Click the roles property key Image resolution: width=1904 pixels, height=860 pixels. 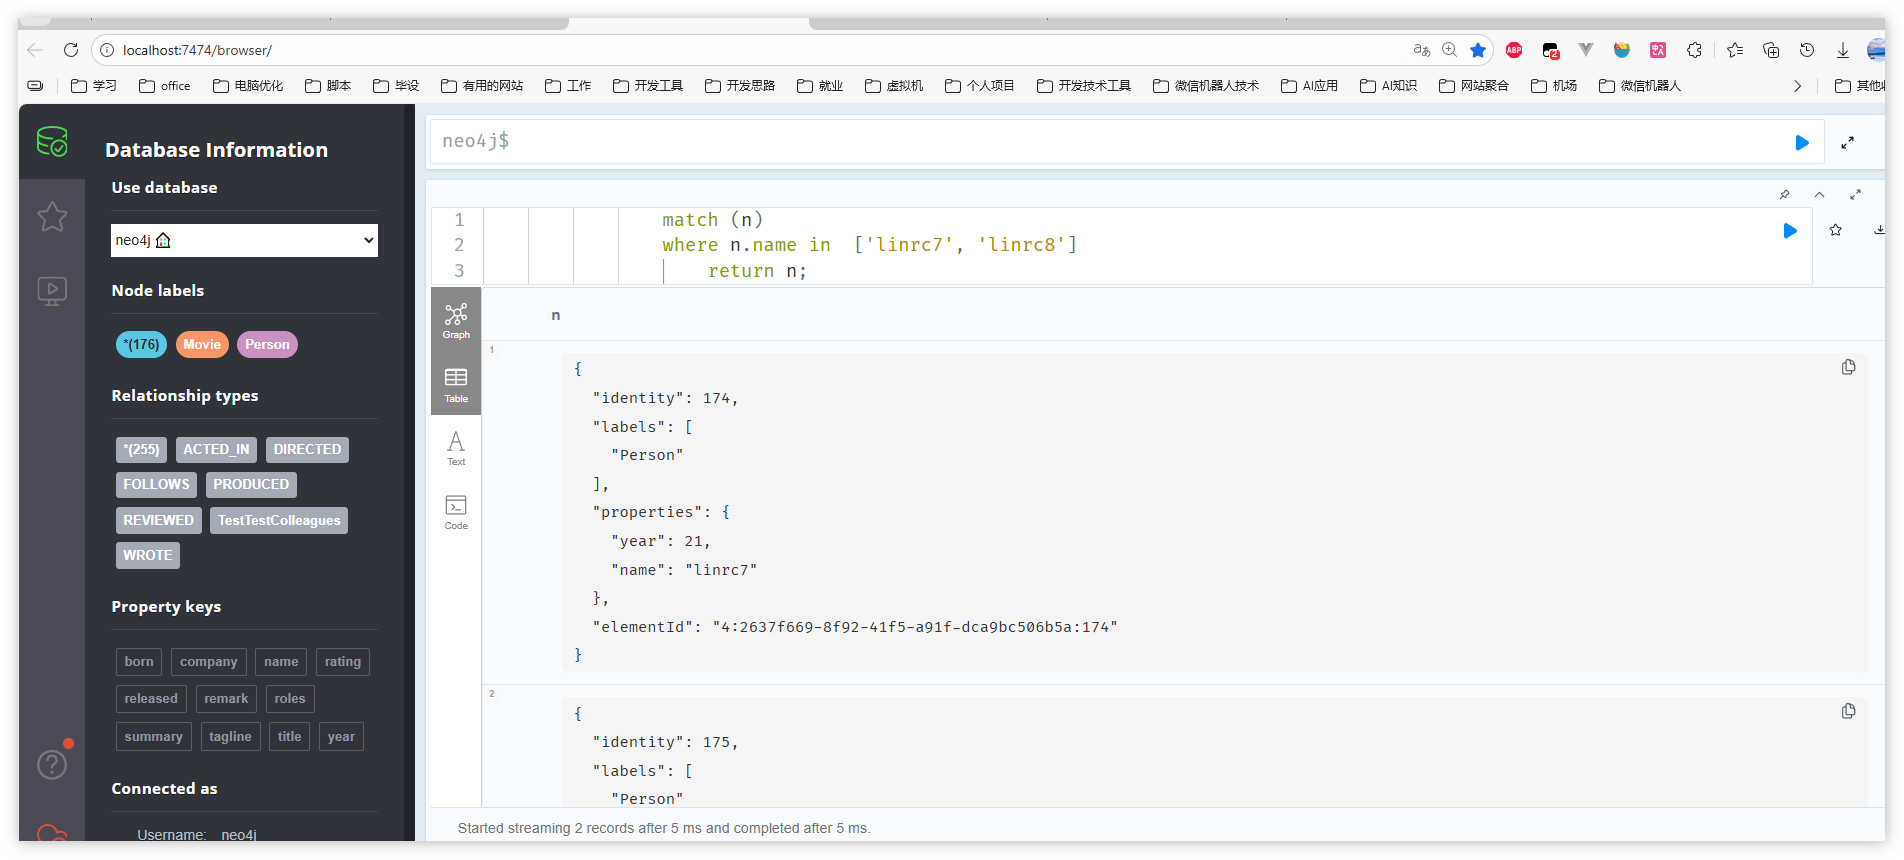[290, 698]
